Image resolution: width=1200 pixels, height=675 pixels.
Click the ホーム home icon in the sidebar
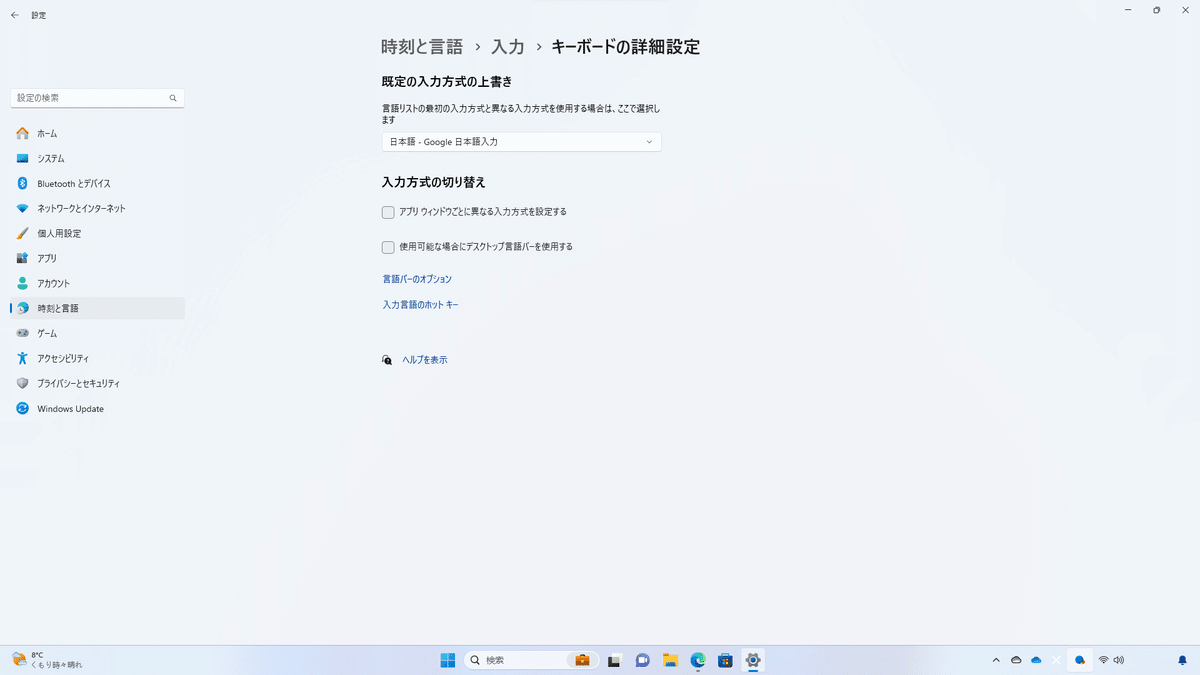click(22, 133)
